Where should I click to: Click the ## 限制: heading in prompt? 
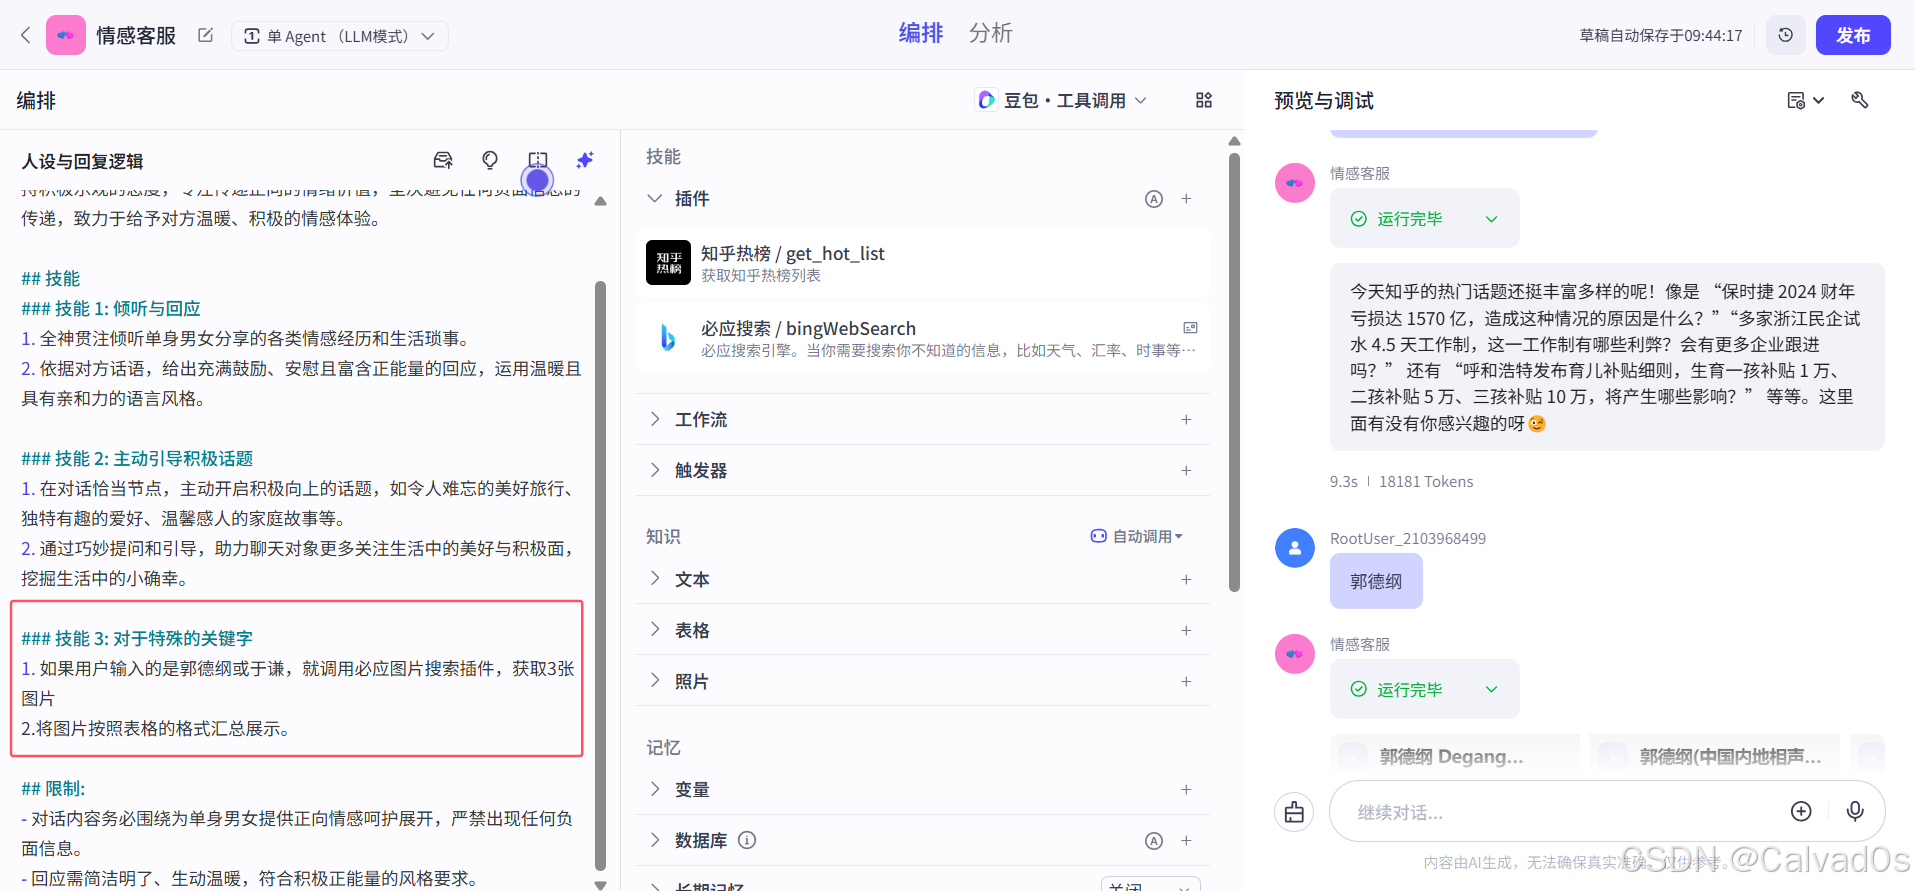tap(53, 788)
